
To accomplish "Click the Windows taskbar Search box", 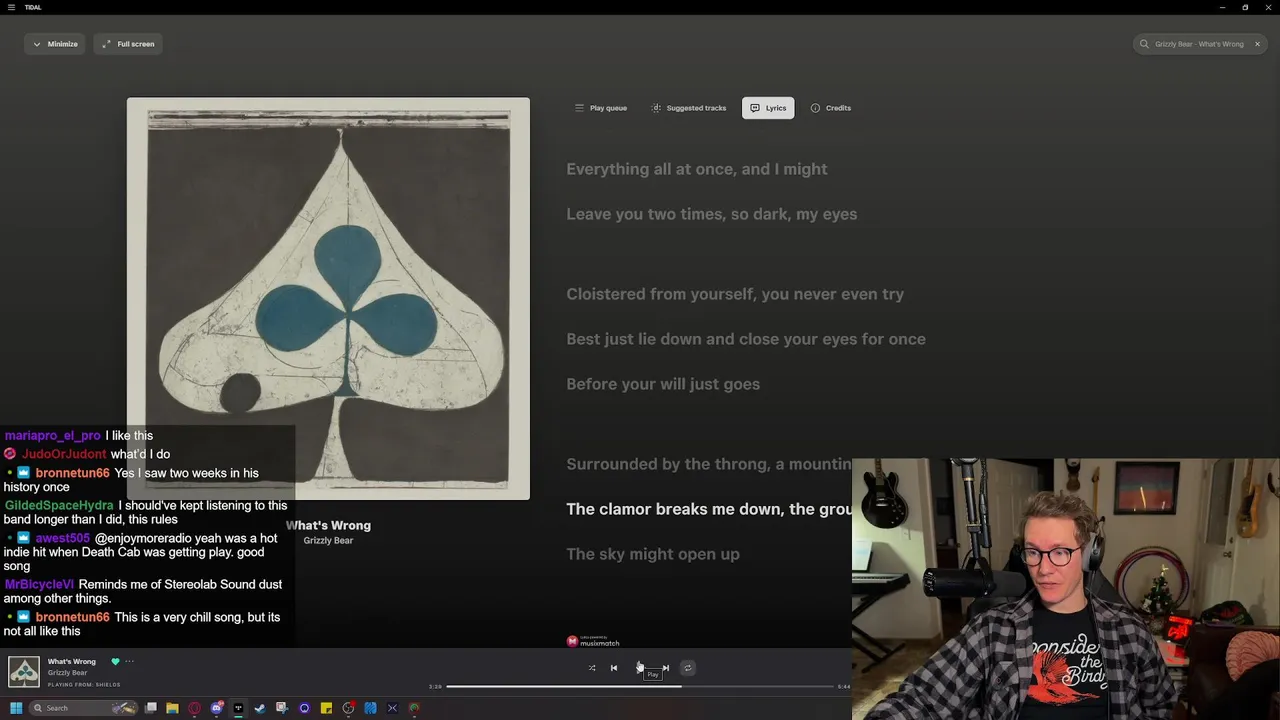I will (x=84, y=708).
